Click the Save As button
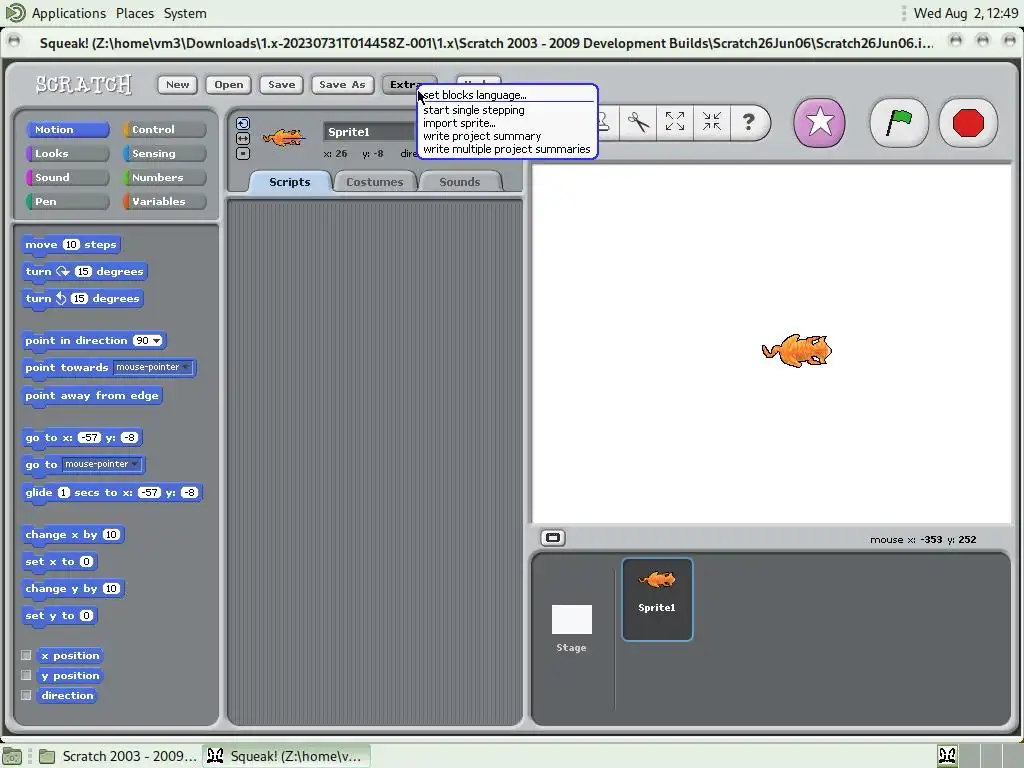Screen dimensions: 1024x768 [x=342, y=84]
